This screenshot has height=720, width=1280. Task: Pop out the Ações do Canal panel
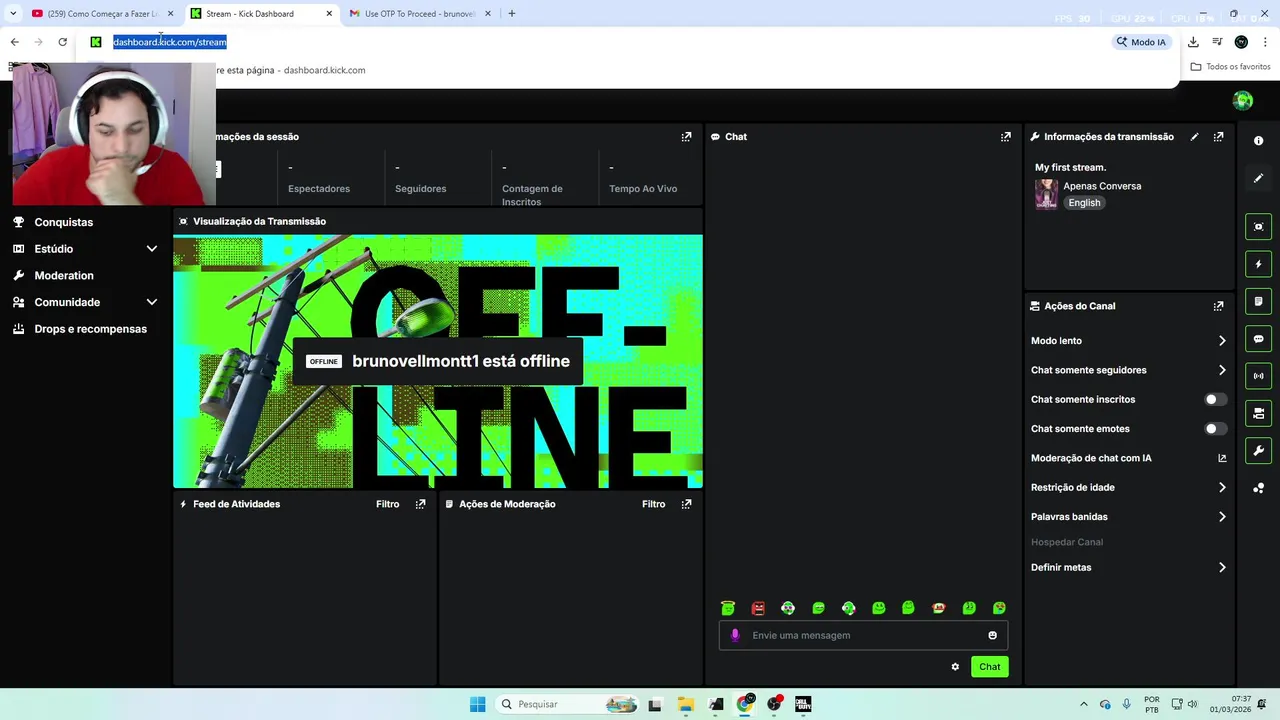pos(1218,306)
